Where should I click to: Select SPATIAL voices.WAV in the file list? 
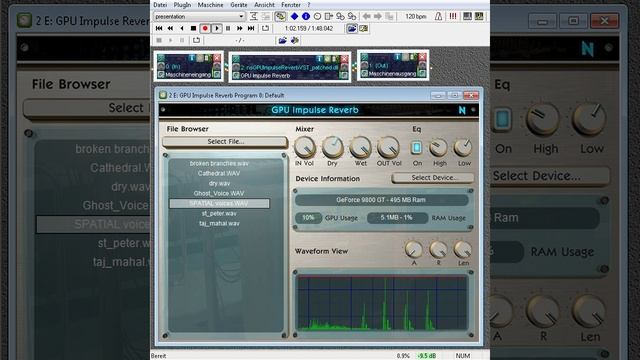tap(219, 203)
